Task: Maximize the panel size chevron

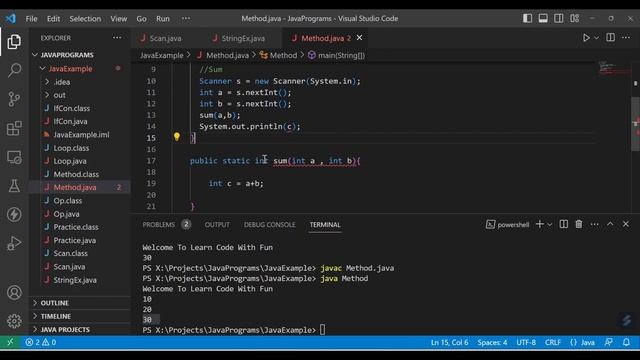Action: coord(610,224)
